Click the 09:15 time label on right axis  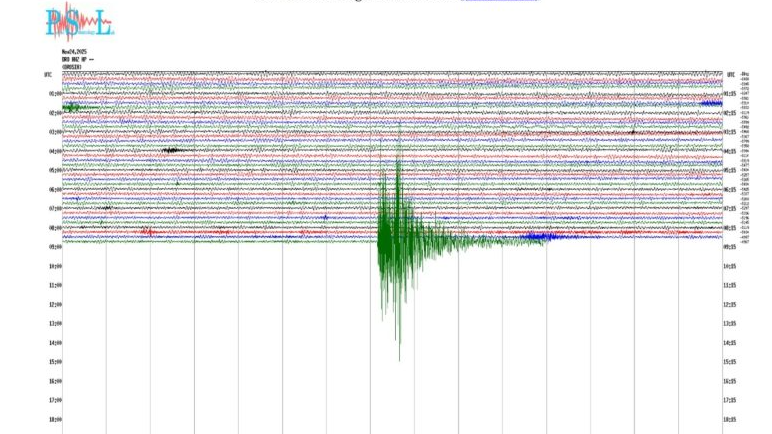click(x=730, y=247)
